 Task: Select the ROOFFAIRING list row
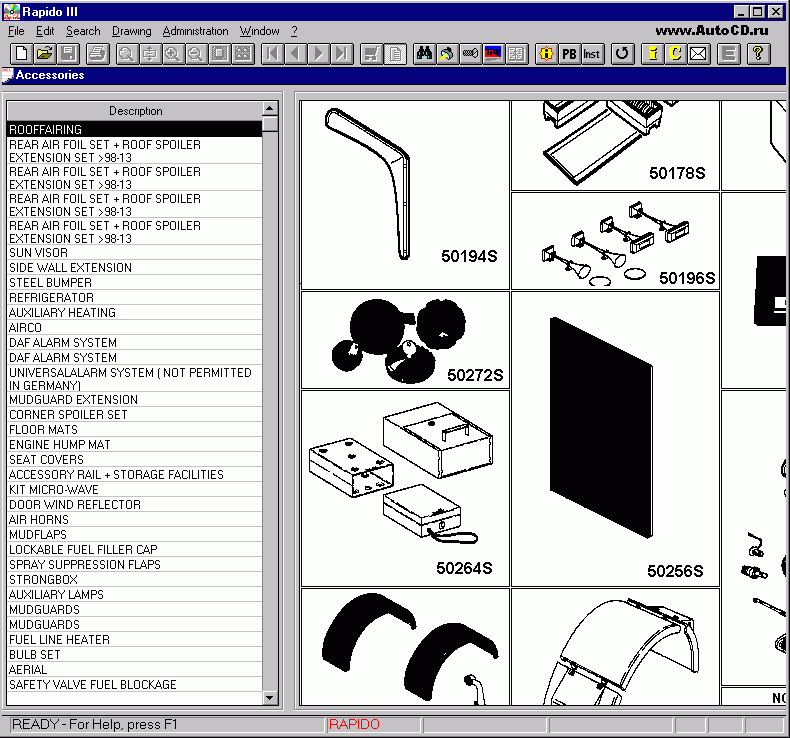tap(135, 129)
